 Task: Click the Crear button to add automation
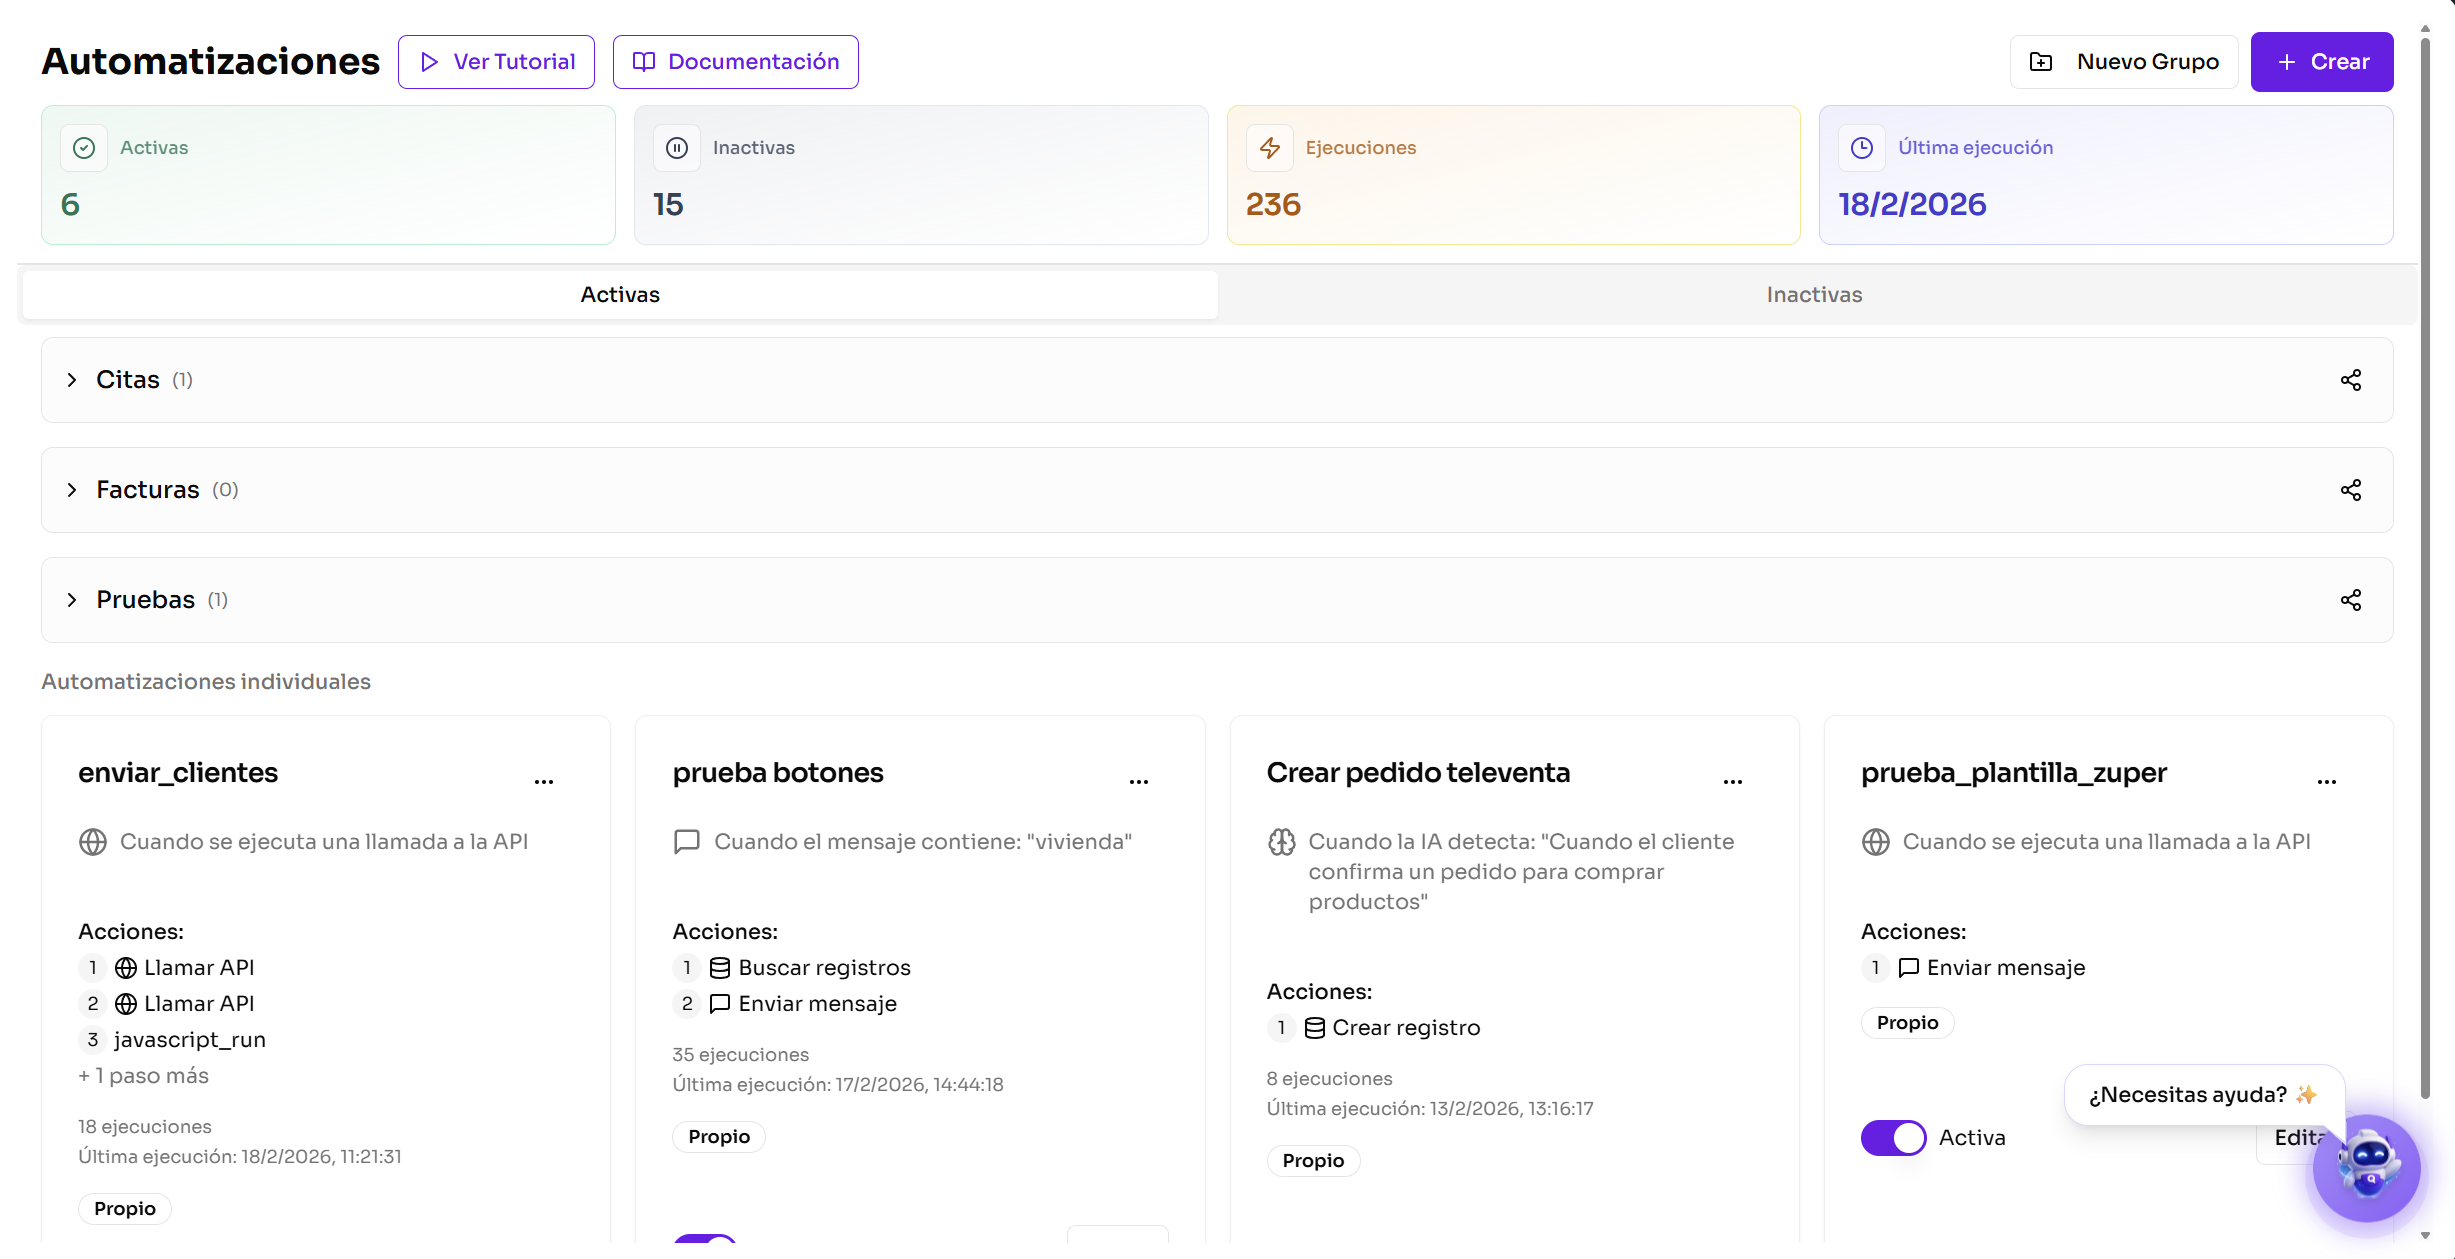coord(2321,62)
